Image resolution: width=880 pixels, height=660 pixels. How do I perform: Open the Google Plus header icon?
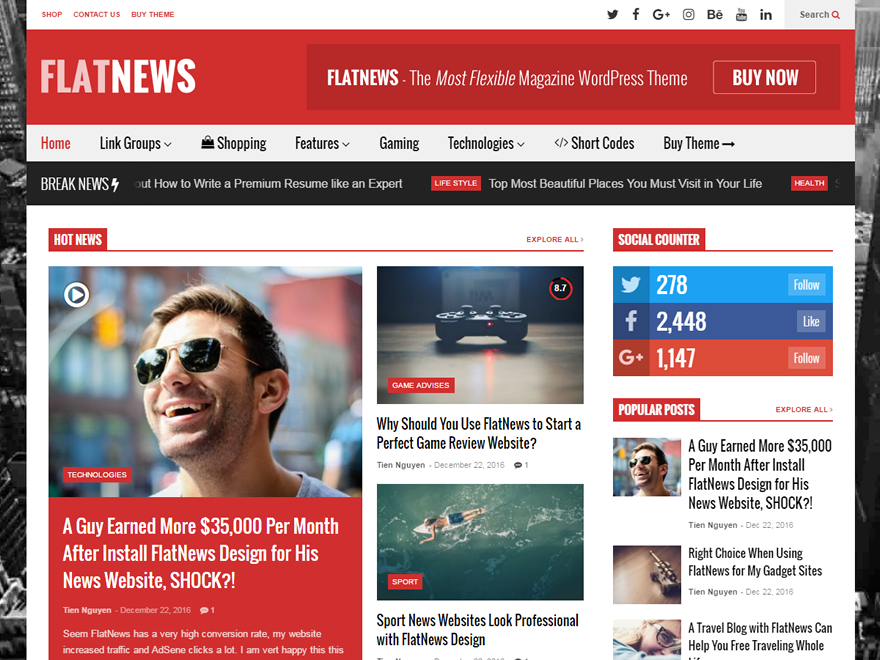pos(661,14)
